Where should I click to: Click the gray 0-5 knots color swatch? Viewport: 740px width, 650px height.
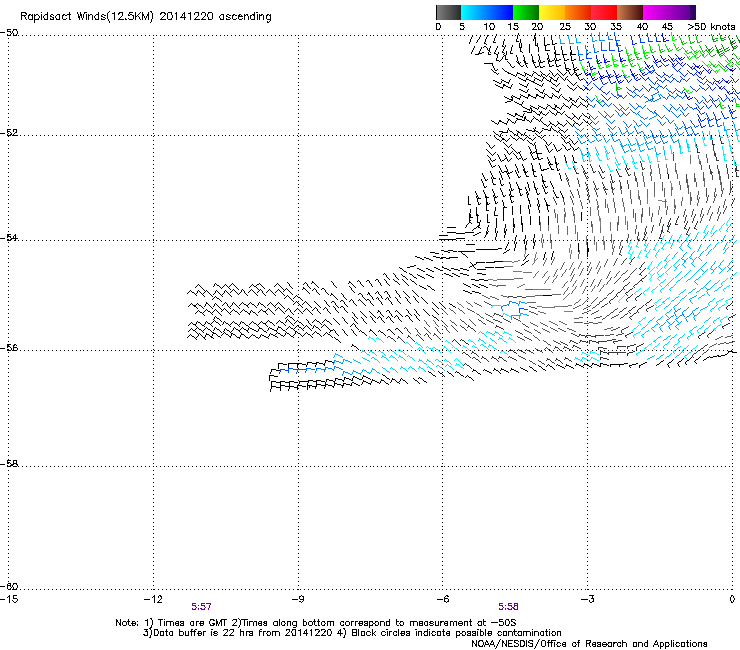tap(448, 12)
